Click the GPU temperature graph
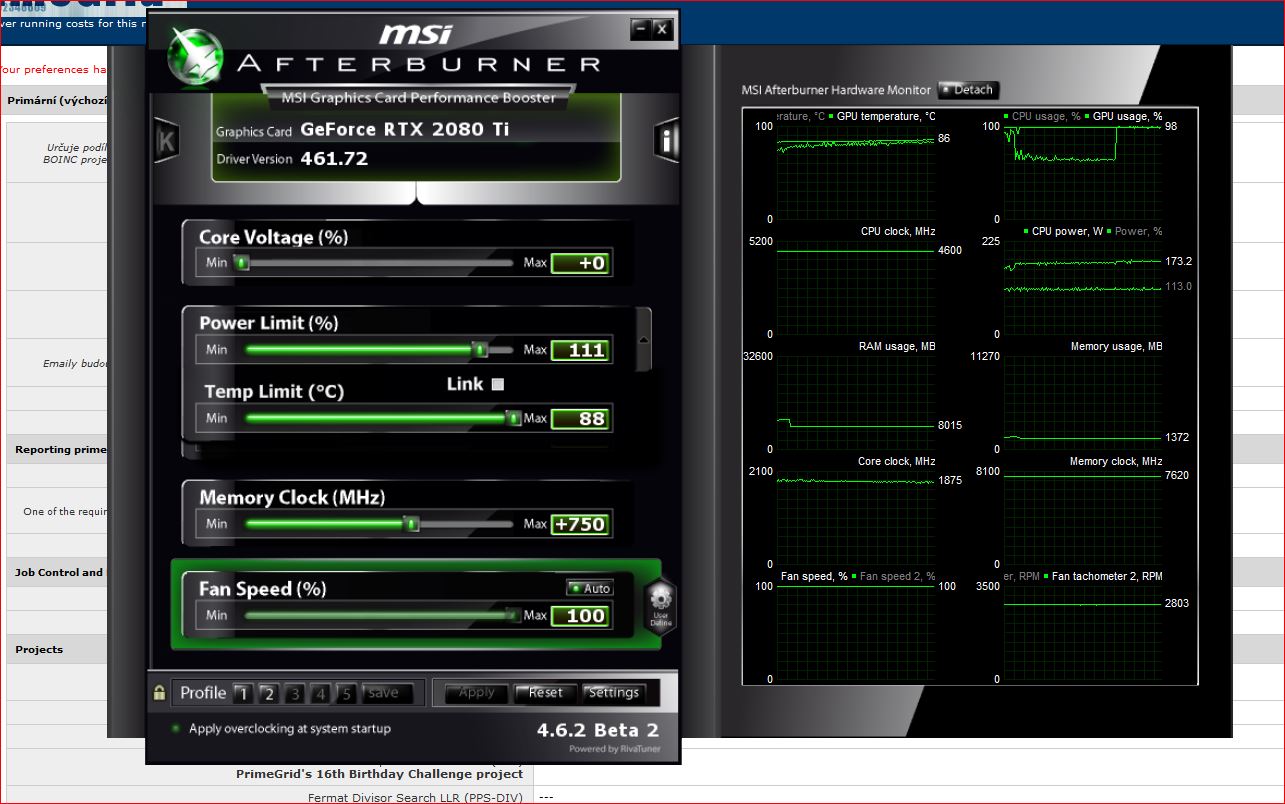Image resolution: width=1285 pixels, height=804 pixels. tap(857, 170)
